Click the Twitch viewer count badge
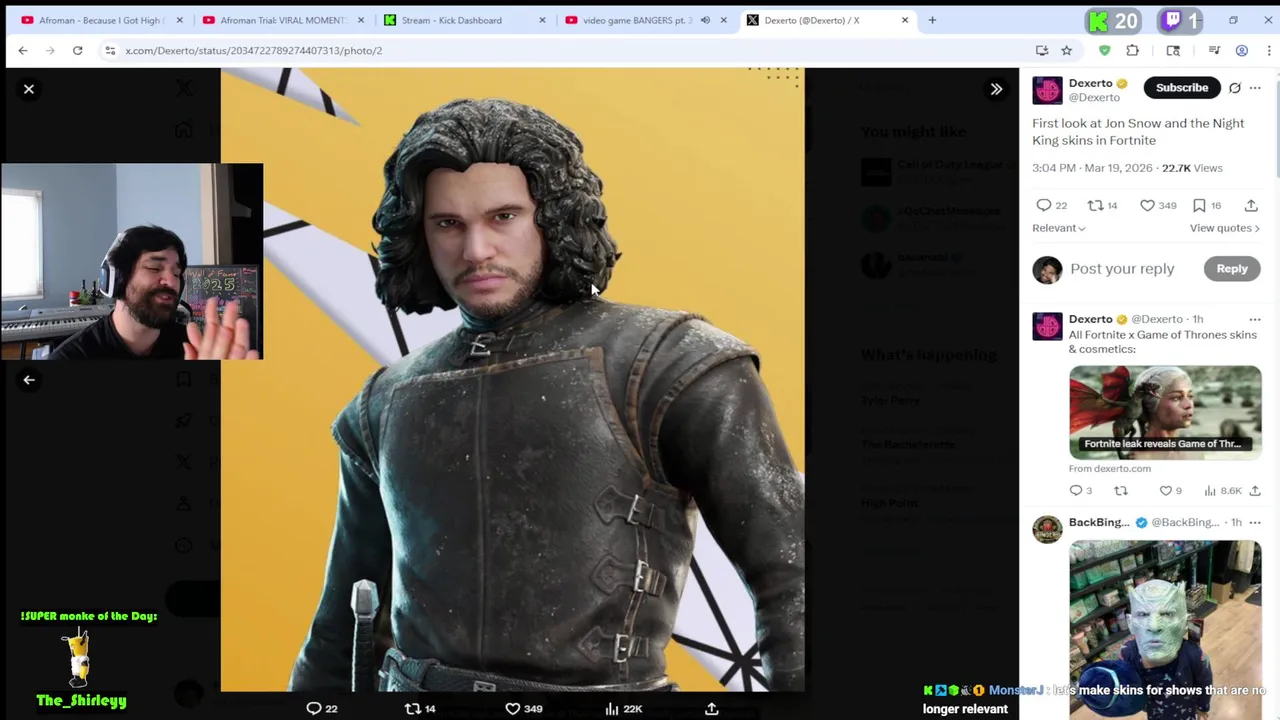 1182,20
